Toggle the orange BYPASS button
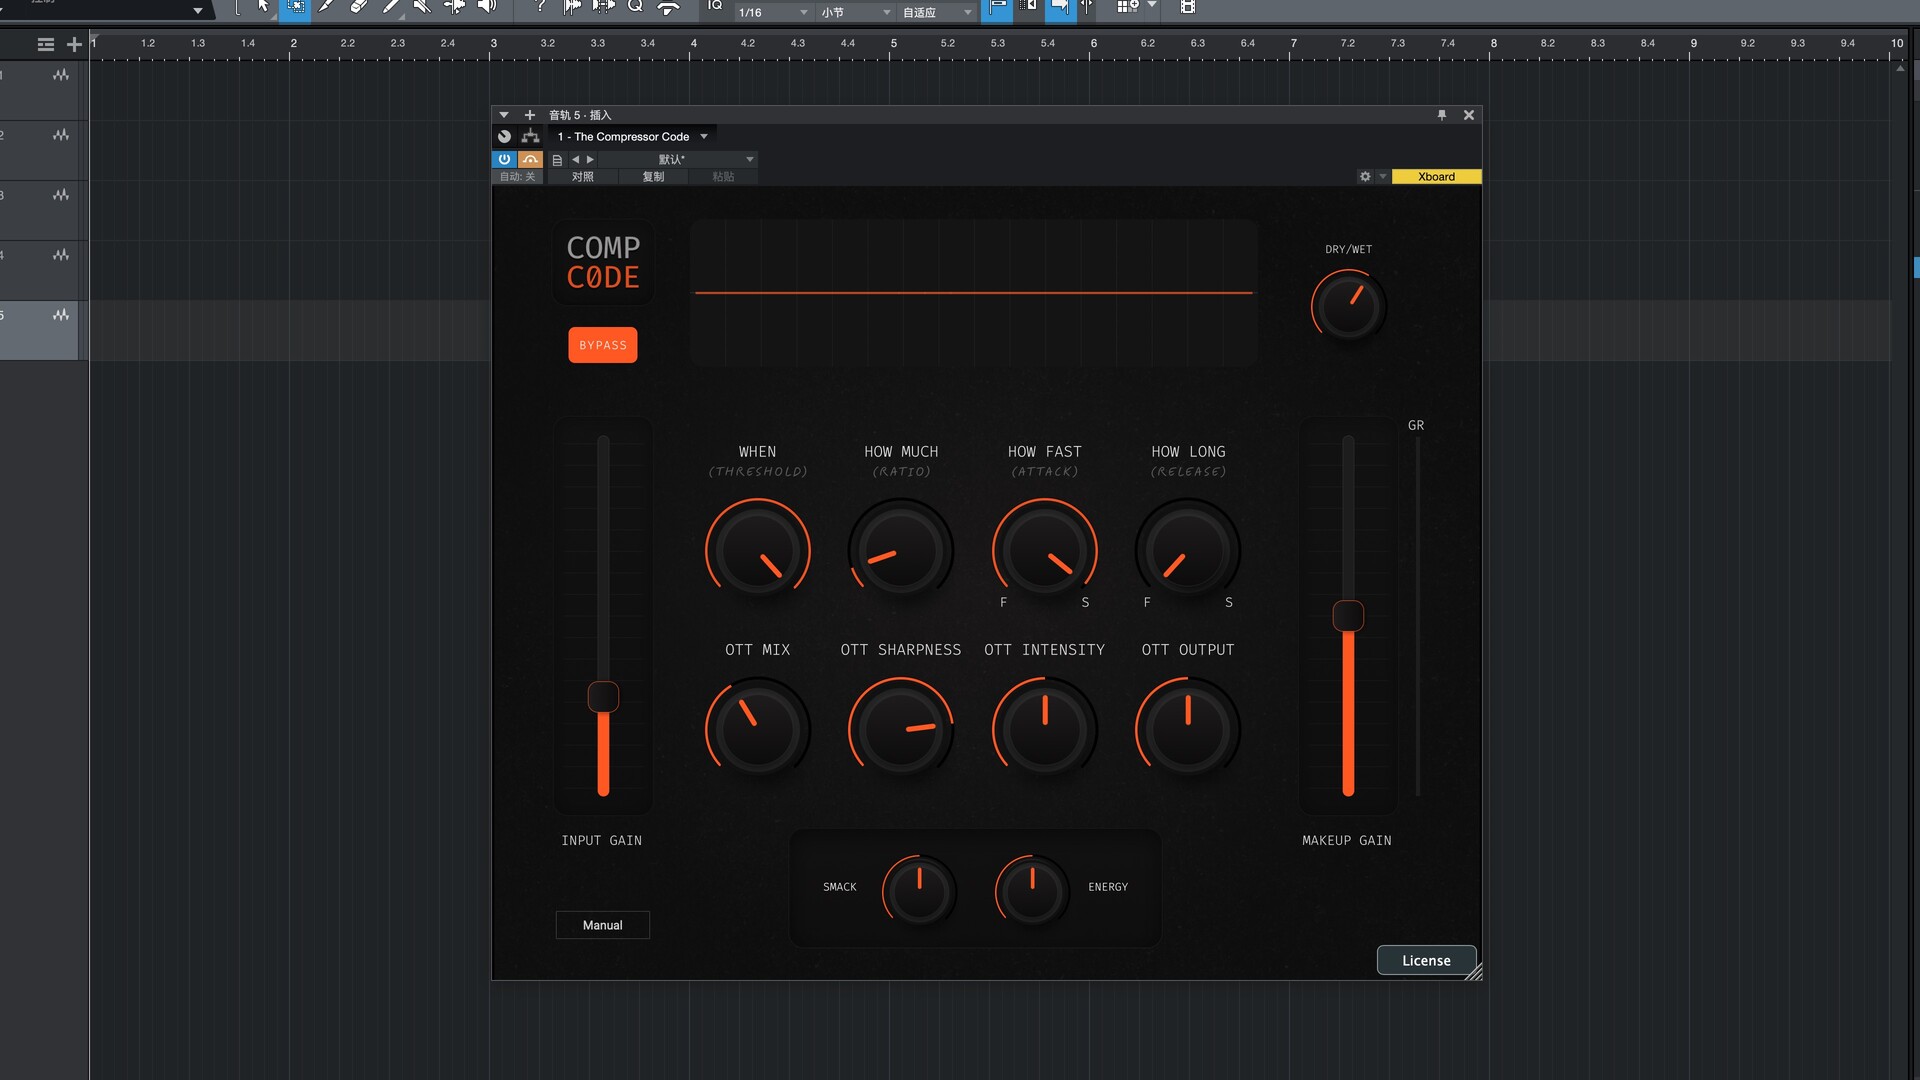Viewport: 1920px width, 1080px height. tap(602, 345)
